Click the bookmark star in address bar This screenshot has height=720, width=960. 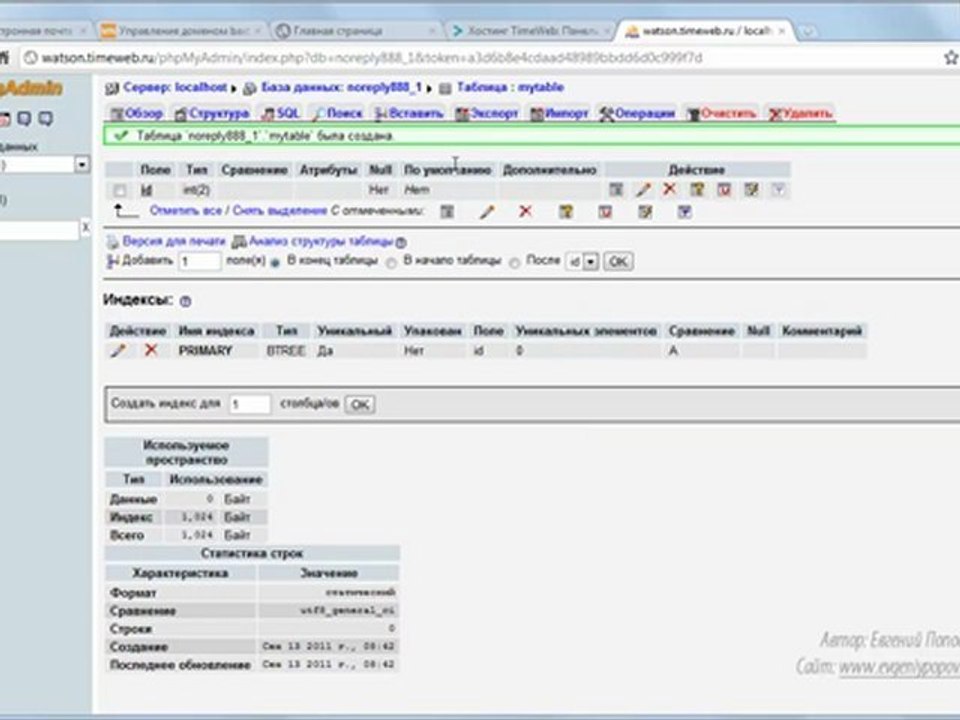click(951, 58)
